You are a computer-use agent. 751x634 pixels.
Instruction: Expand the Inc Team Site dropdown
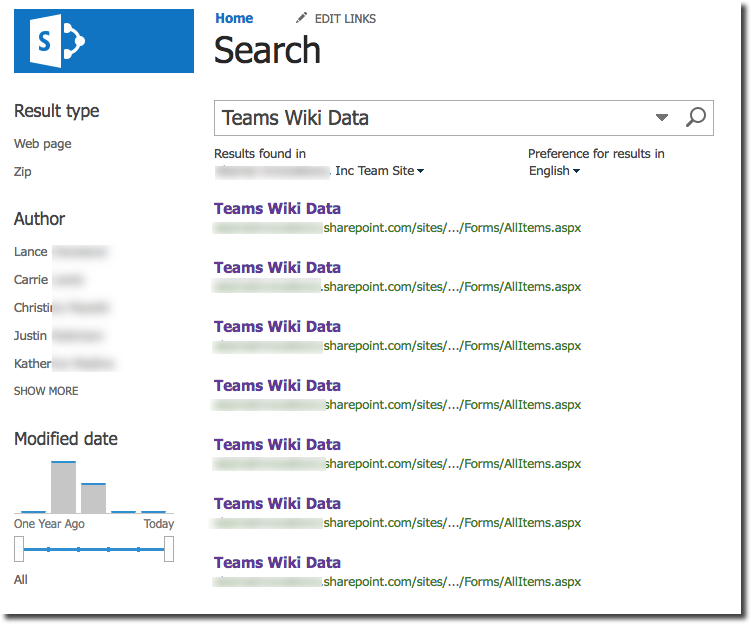420,171
